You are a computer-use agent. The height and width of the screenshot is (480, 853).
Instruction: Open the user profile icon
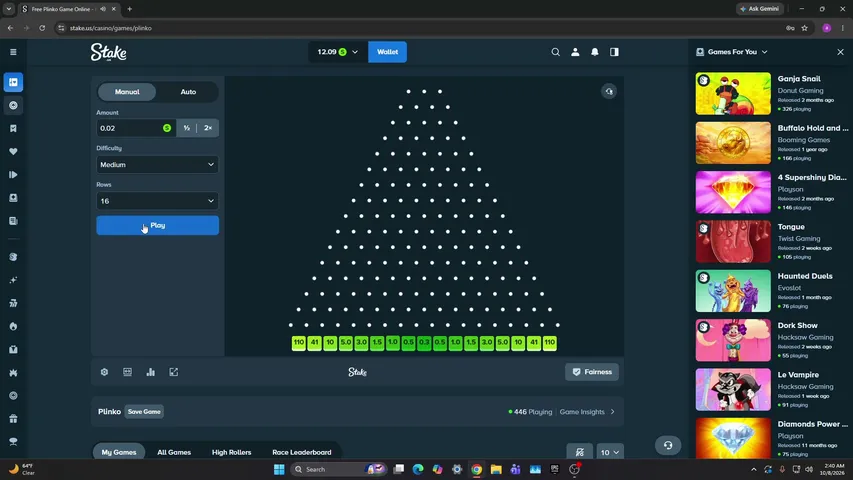[x=575, y=52]
